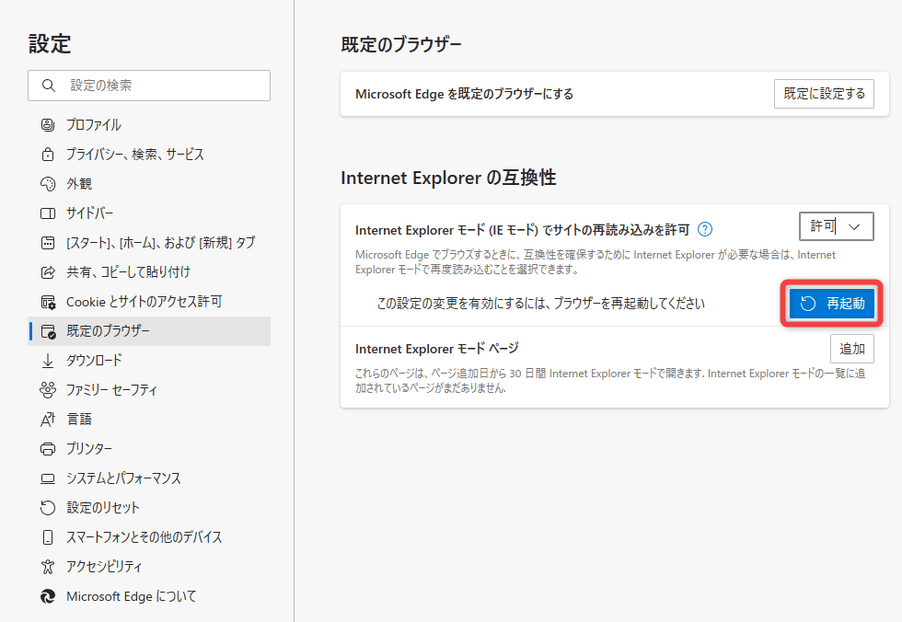Go to ダウンロード settings

[149, 361]
